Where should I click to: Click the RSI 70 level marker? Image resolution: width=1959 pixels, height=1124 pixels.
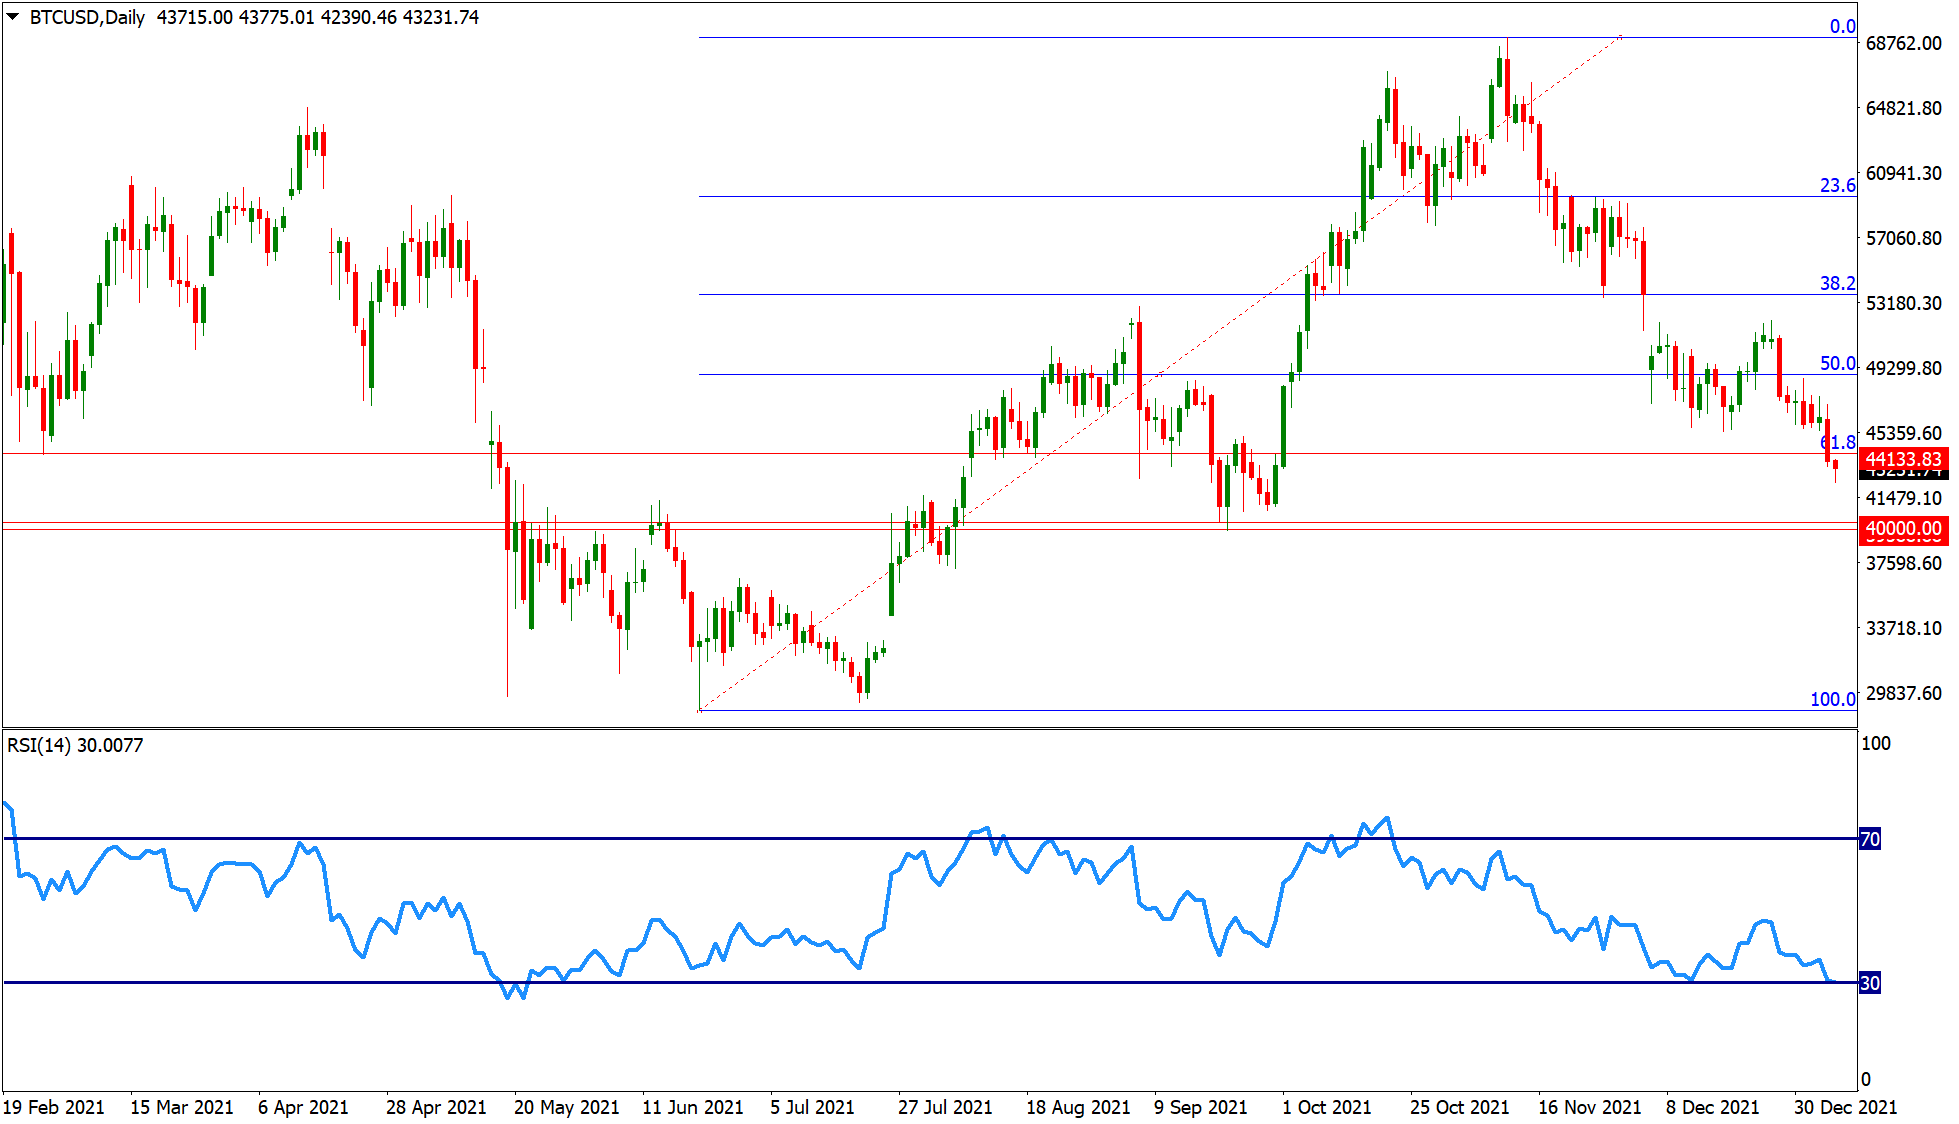(1869, 839)
